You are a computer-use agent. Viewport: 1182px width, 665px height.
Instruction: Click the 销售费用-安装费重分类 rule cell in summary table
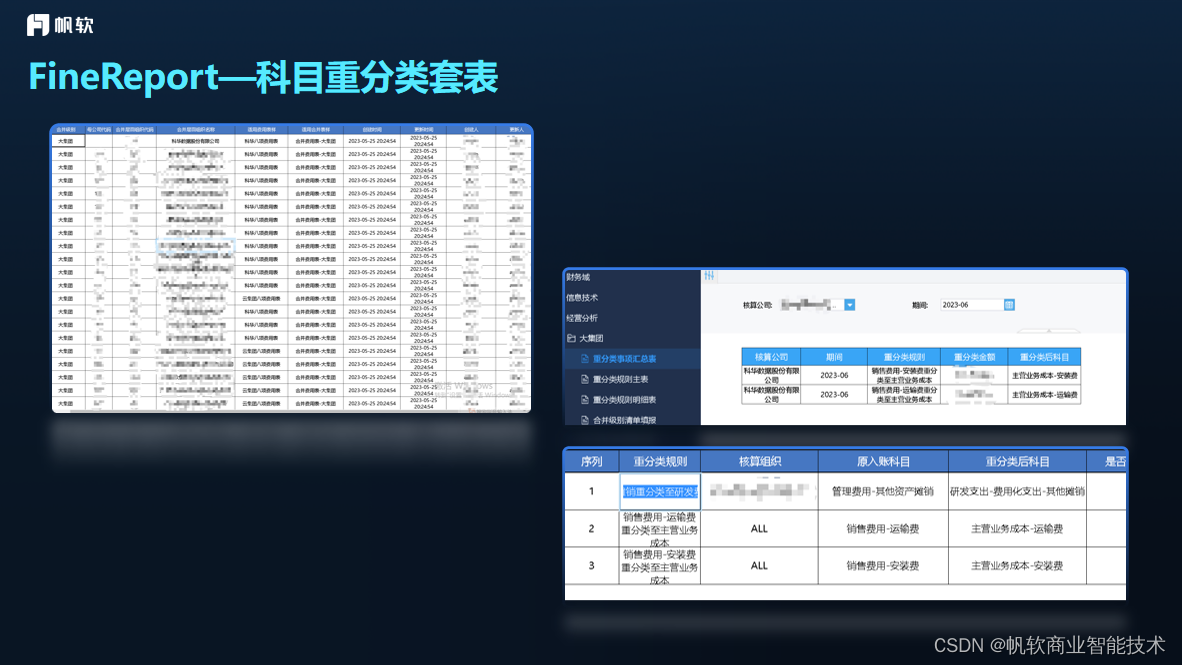click(904, 375)
